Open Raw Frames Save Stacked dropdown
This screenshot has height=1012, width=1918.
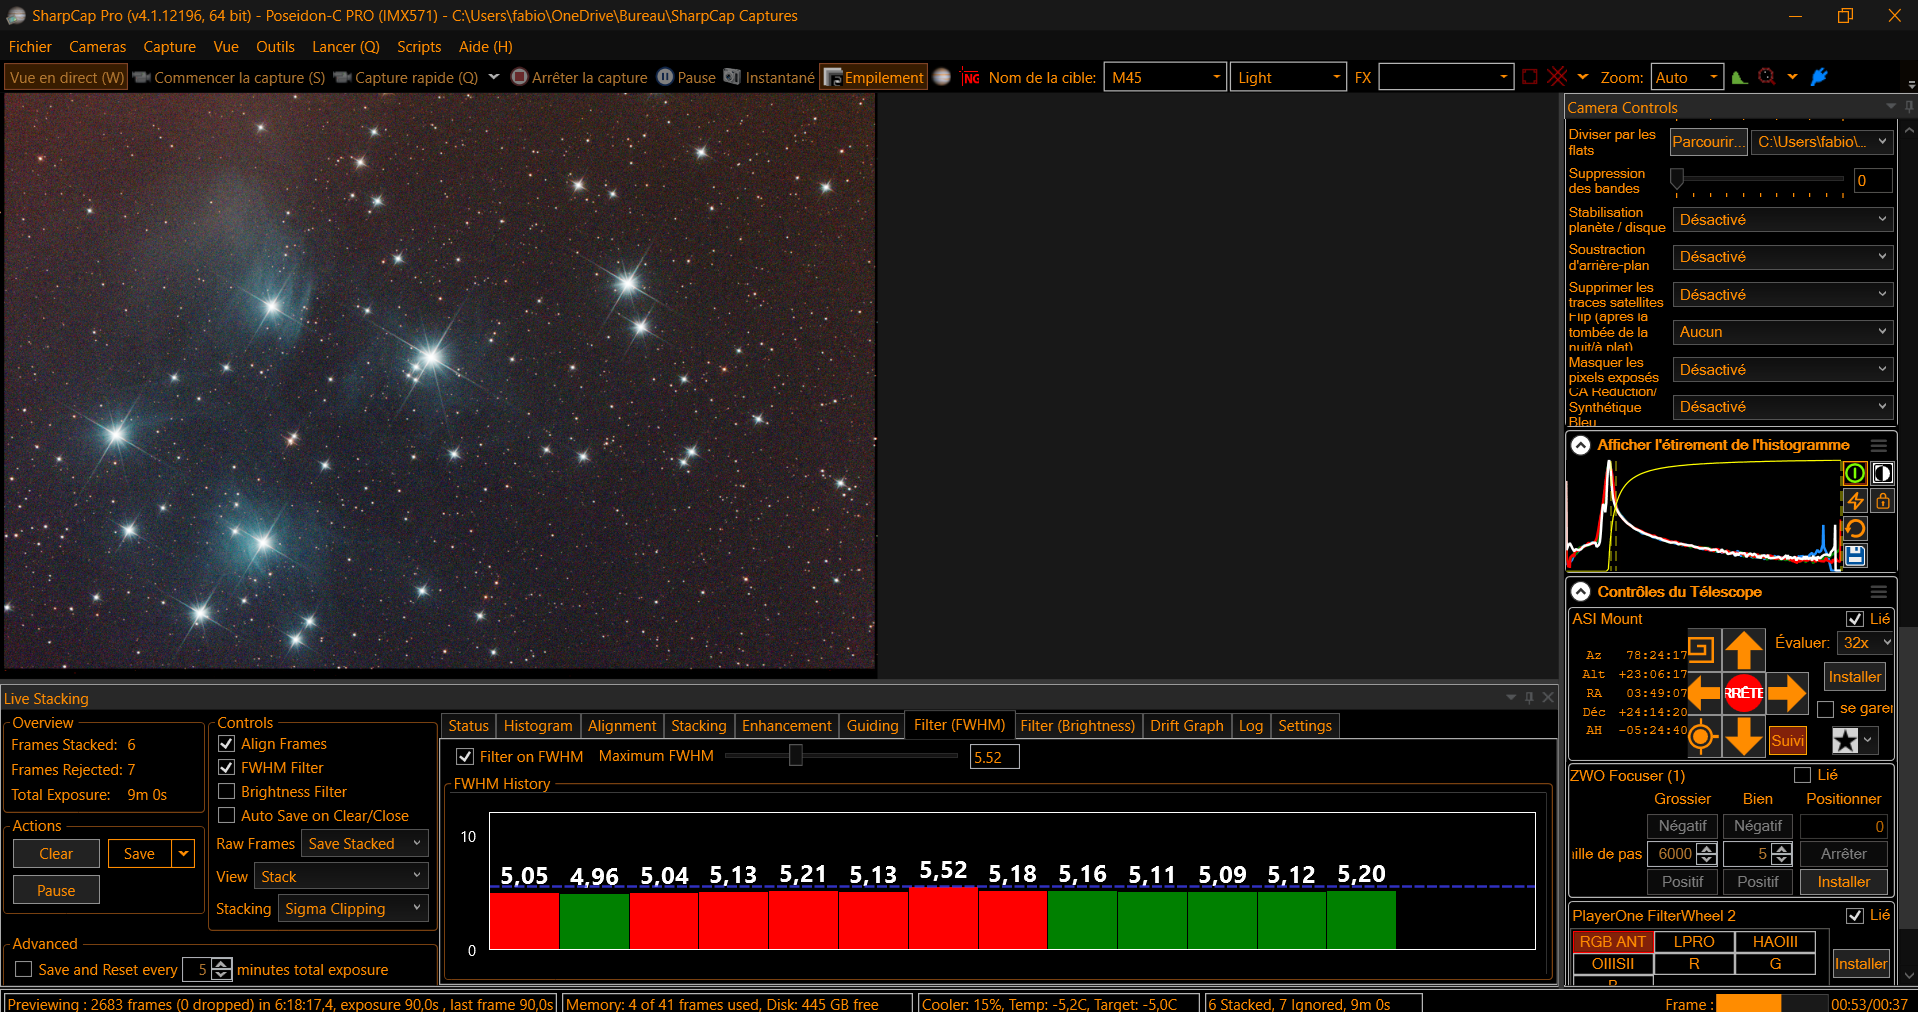[x=366, y=843]
